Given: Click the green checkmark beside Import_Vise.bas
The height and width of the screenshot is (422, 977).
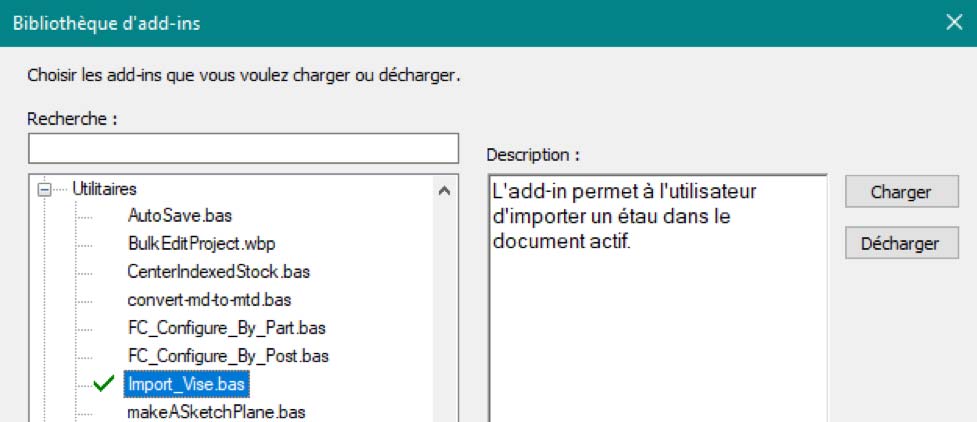Looking at the screenshot, I should click(103, 384).
